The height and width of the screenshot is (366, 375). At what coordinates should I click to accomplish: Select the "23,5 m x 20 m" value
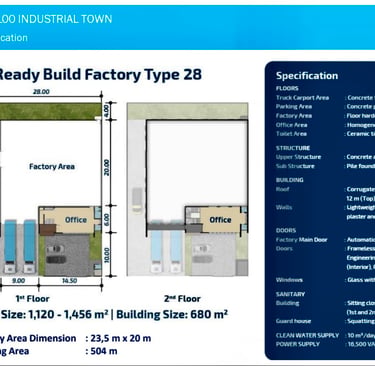(x=121, y=338)
